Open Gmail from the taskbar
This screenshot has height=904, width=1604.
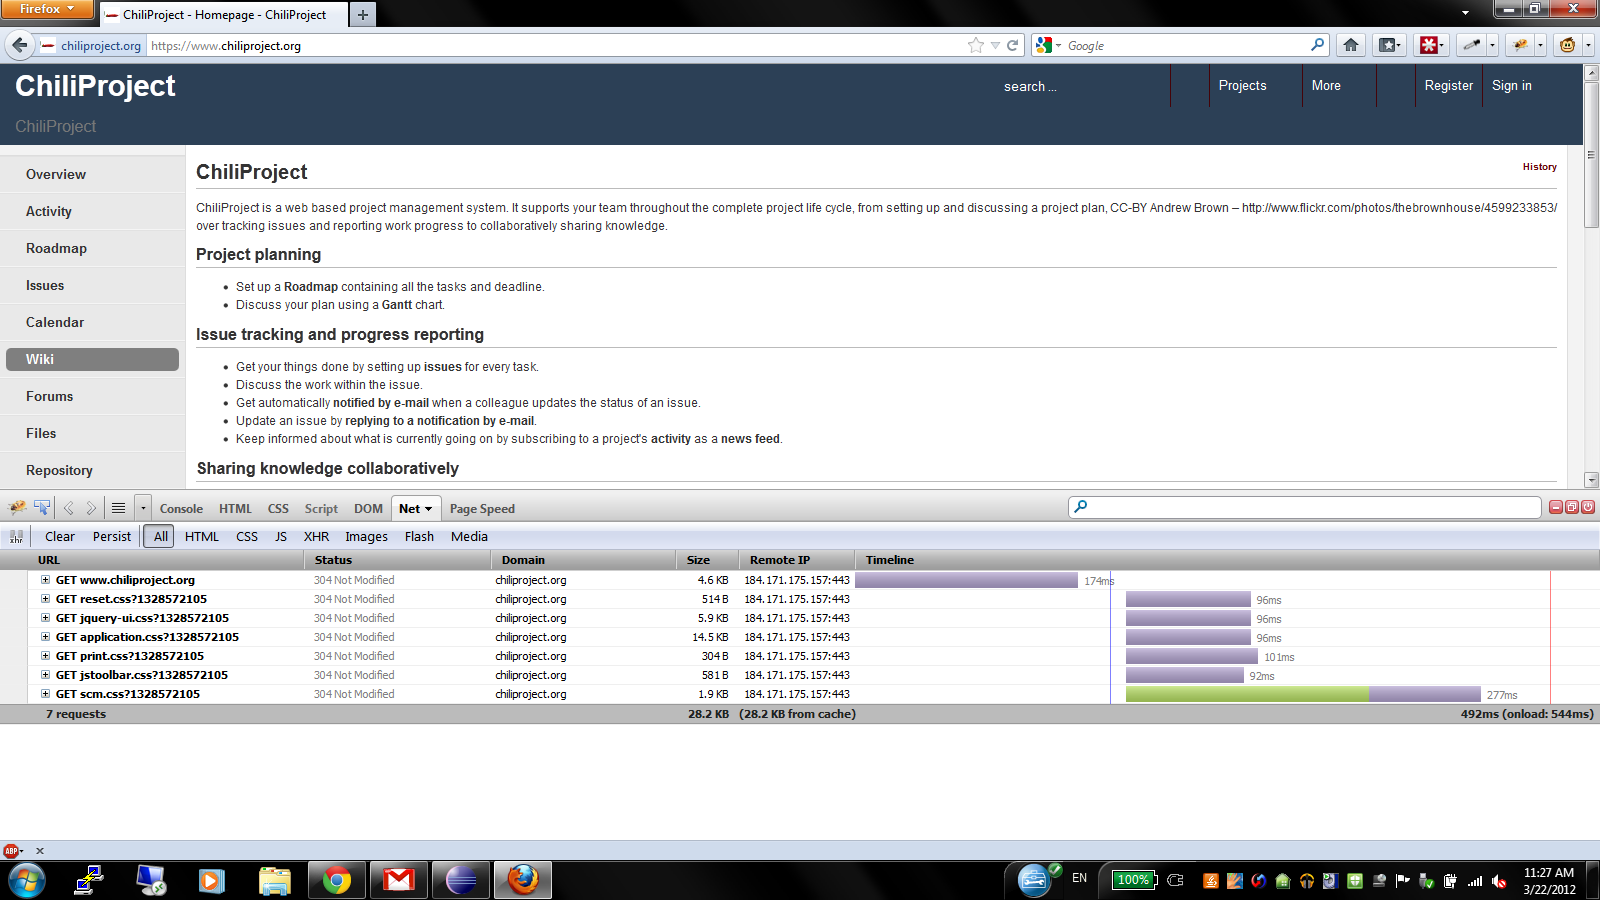pyautogui.click(x=399, y=881)
